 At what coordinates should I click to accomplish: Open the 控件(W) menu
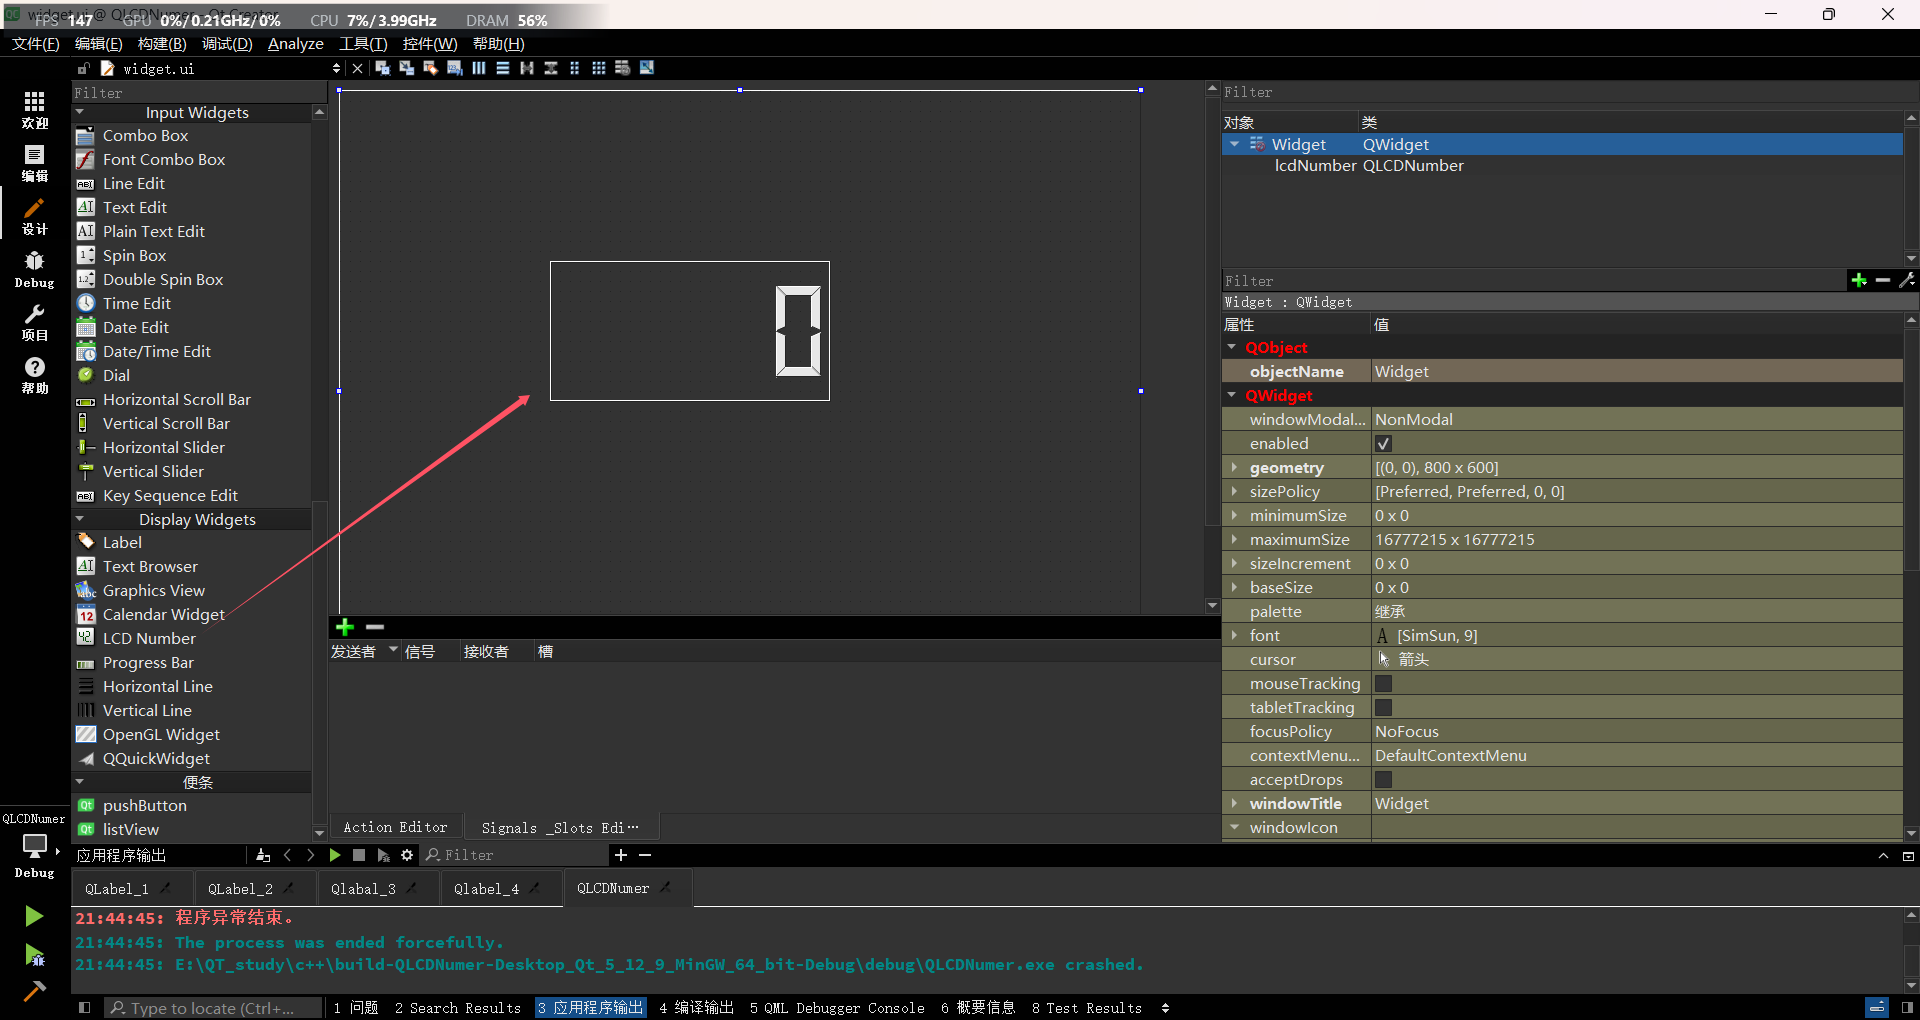[430, 44]
